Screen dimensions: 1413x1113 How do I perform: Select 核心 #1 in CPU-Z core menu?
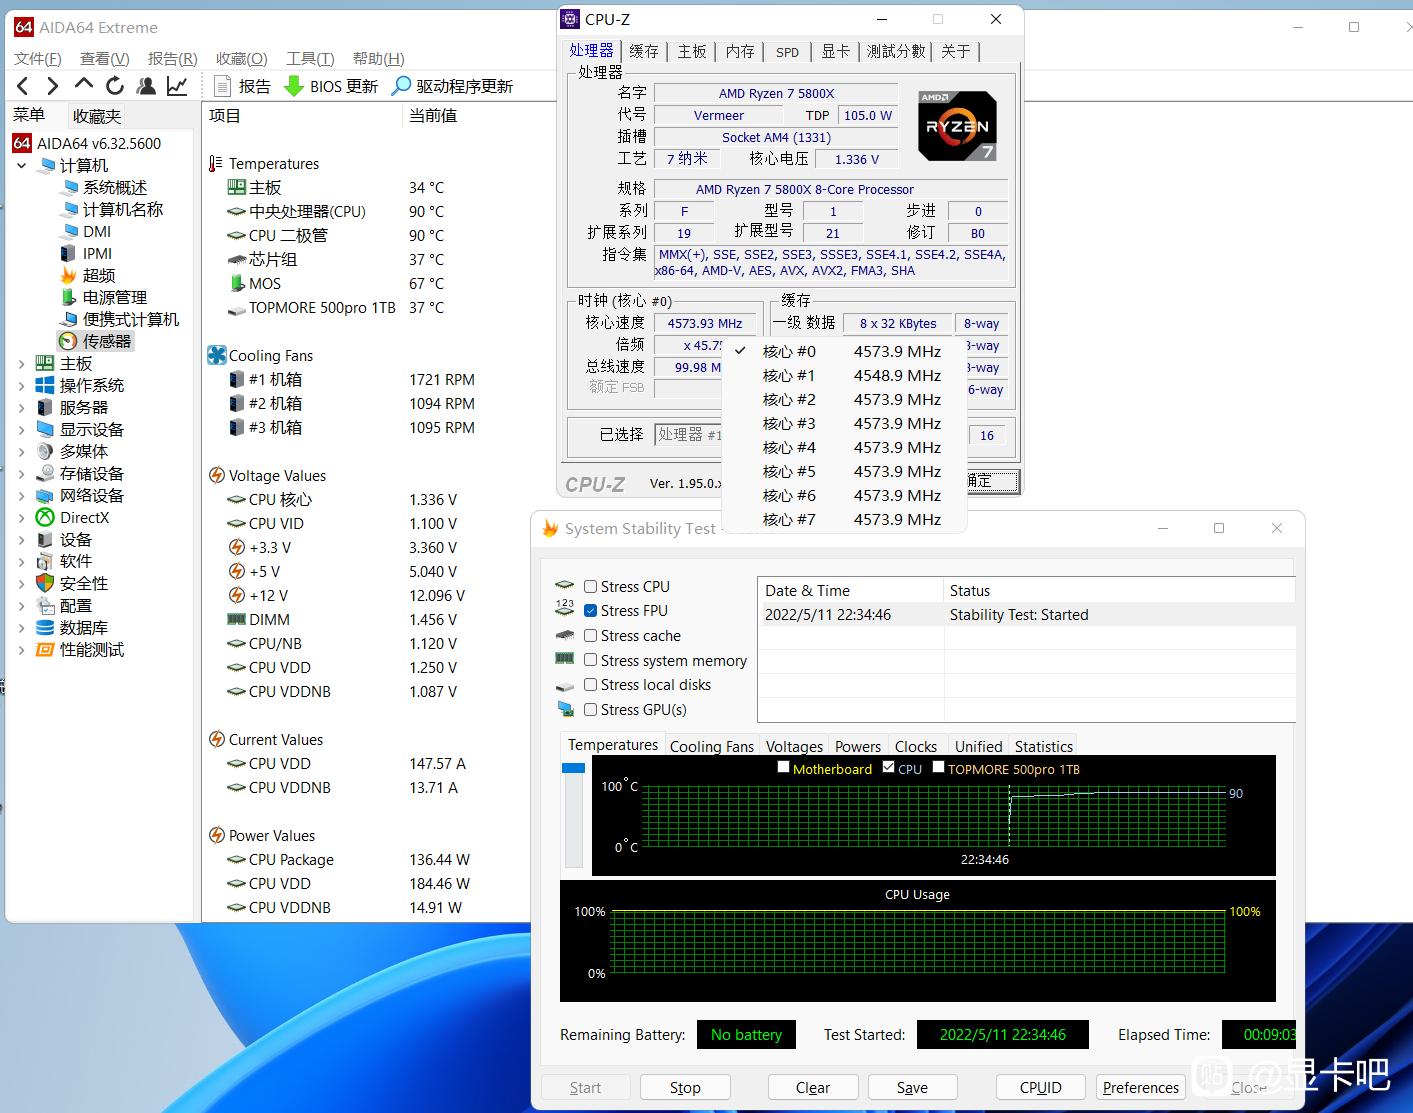(x=844, y=375)
